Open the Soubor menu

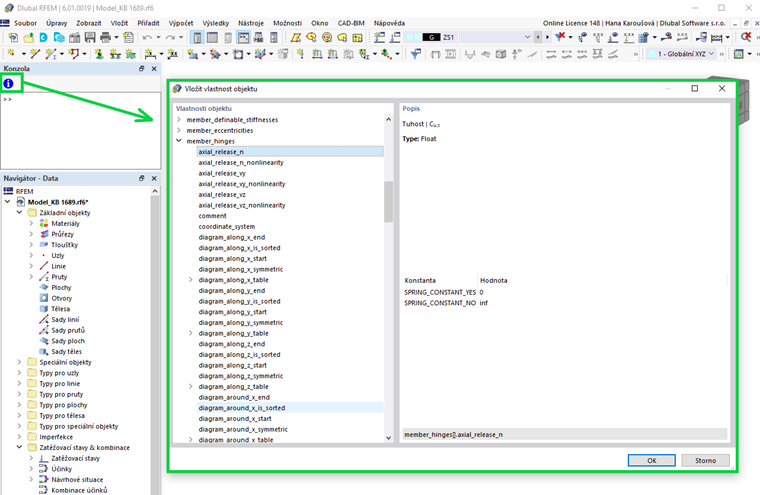25,23
